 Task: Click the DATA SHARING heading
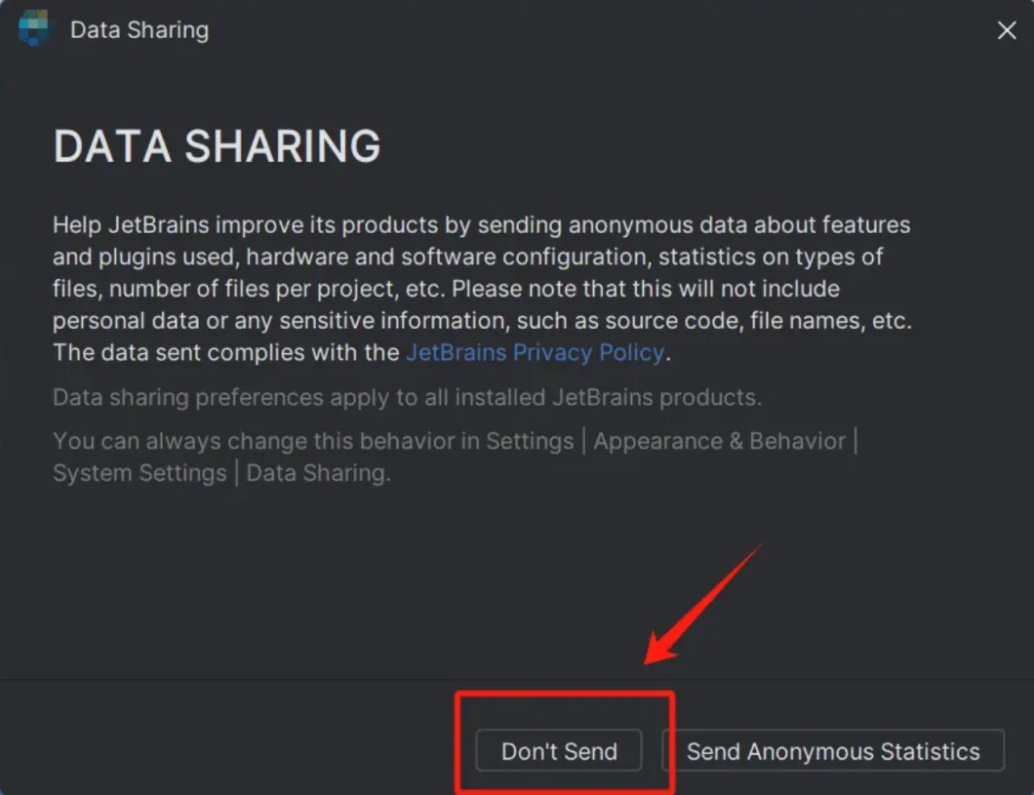click(216, 146)
